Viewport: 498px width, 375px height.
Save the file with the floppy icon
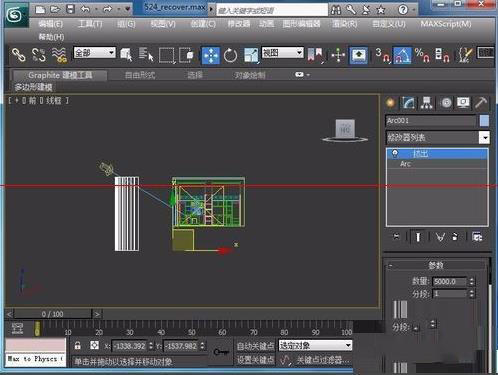pyautogui.click(x=71, y=9)
